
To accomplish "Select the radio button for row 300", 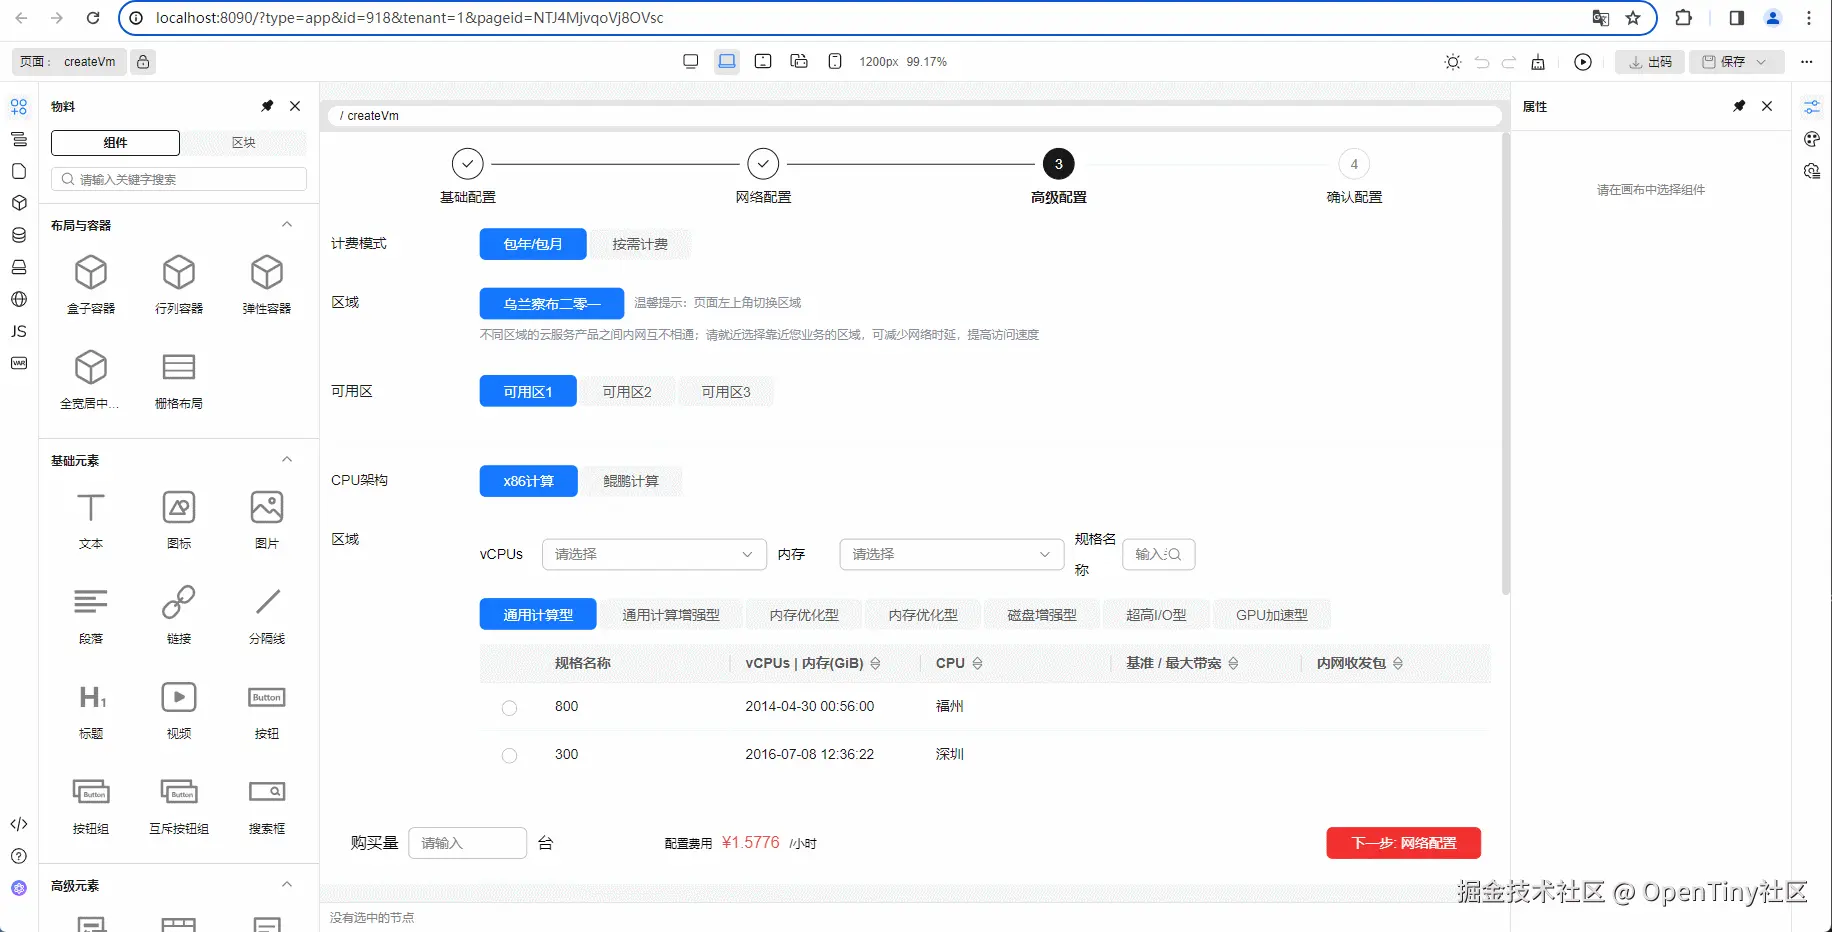I will (509, 756).
